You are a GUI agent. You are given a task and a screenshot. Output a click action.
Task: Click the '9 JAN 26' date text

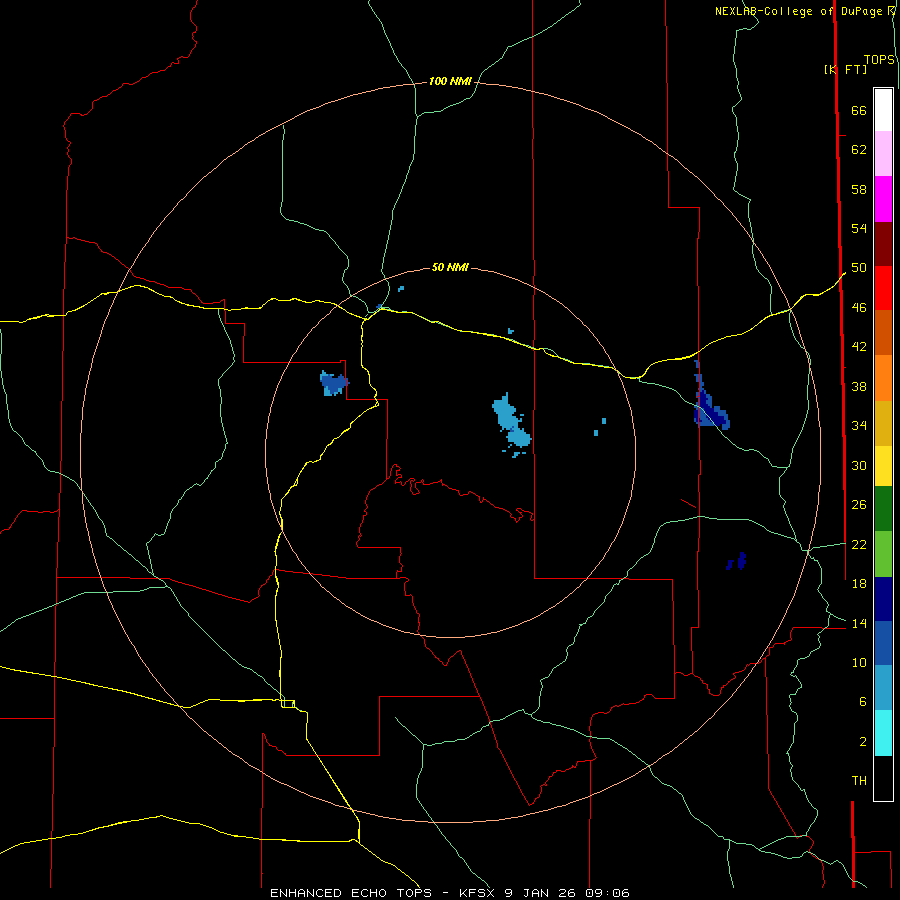[542, 893]
